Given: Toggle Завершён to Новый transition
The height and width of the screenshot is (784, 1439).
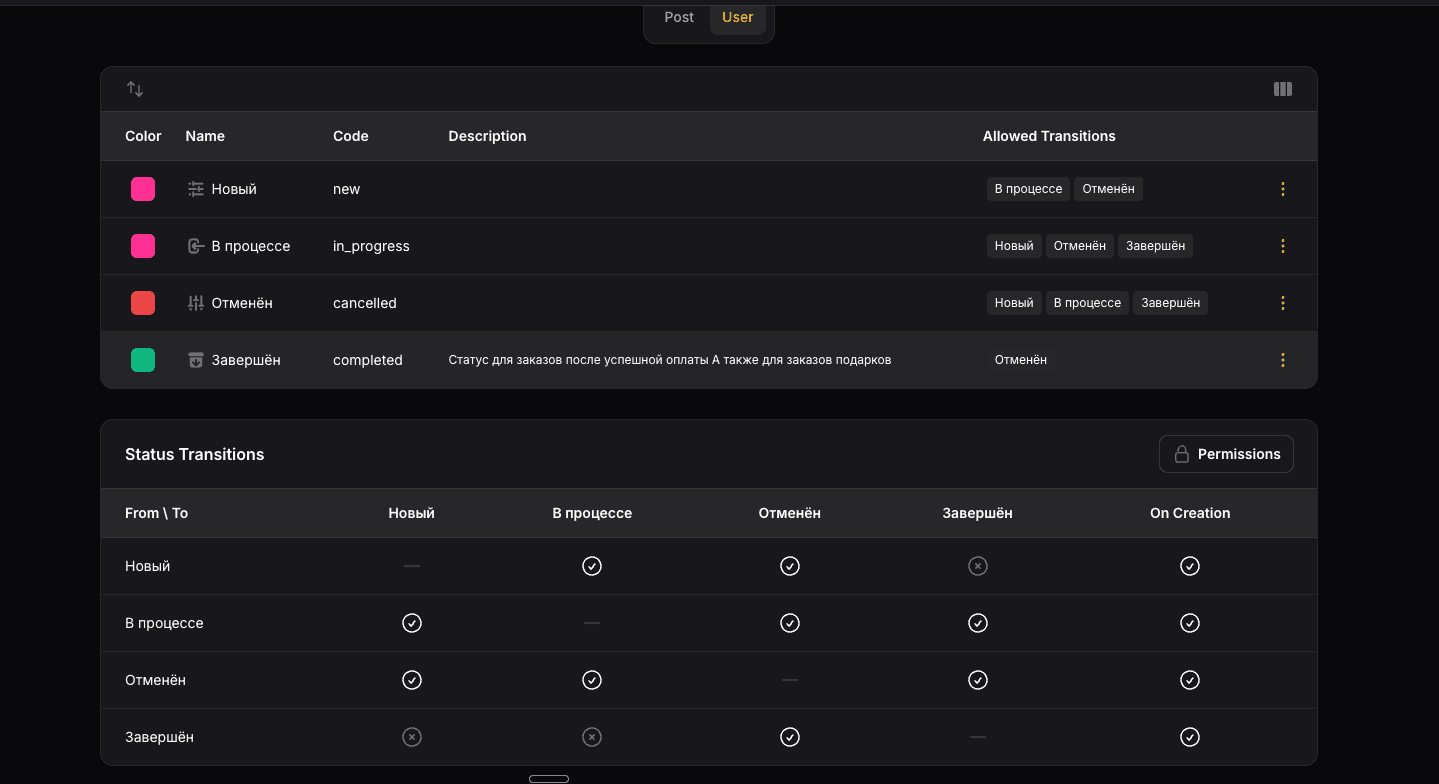Looking at the screenshot, I should pos(412,737).
